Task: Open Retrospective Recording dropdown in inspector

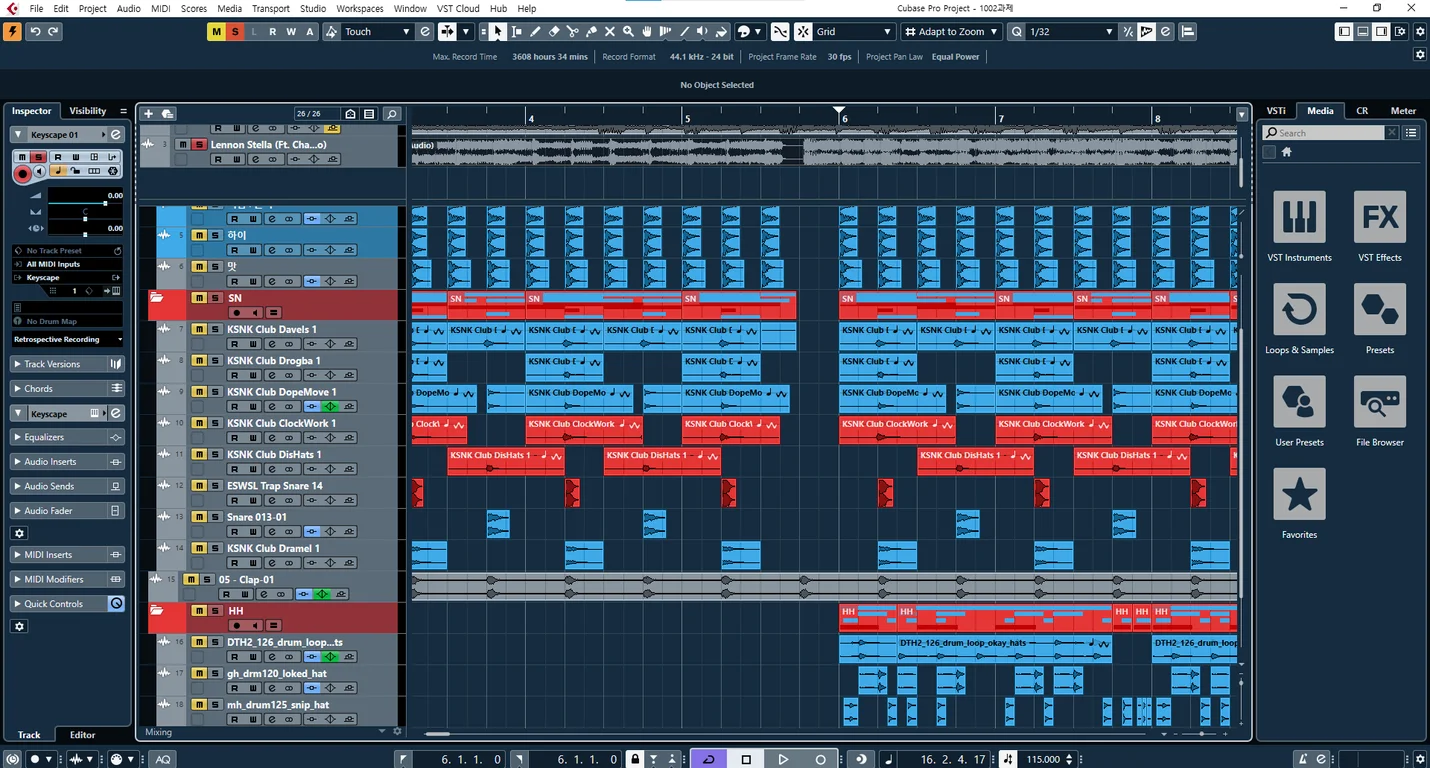Action: tap(68, 339)
